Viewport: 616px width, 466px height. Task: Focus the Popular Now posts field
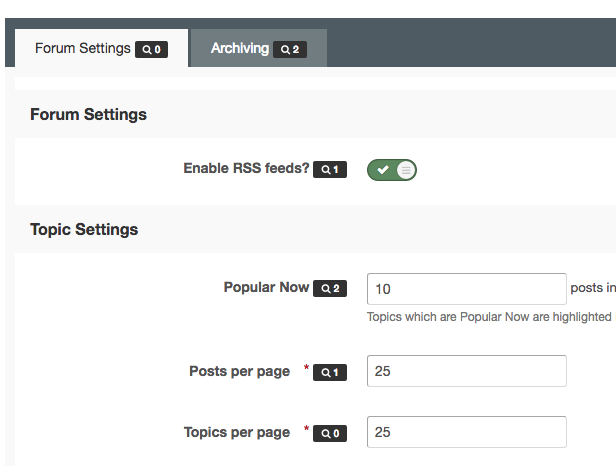pos(466,289)
